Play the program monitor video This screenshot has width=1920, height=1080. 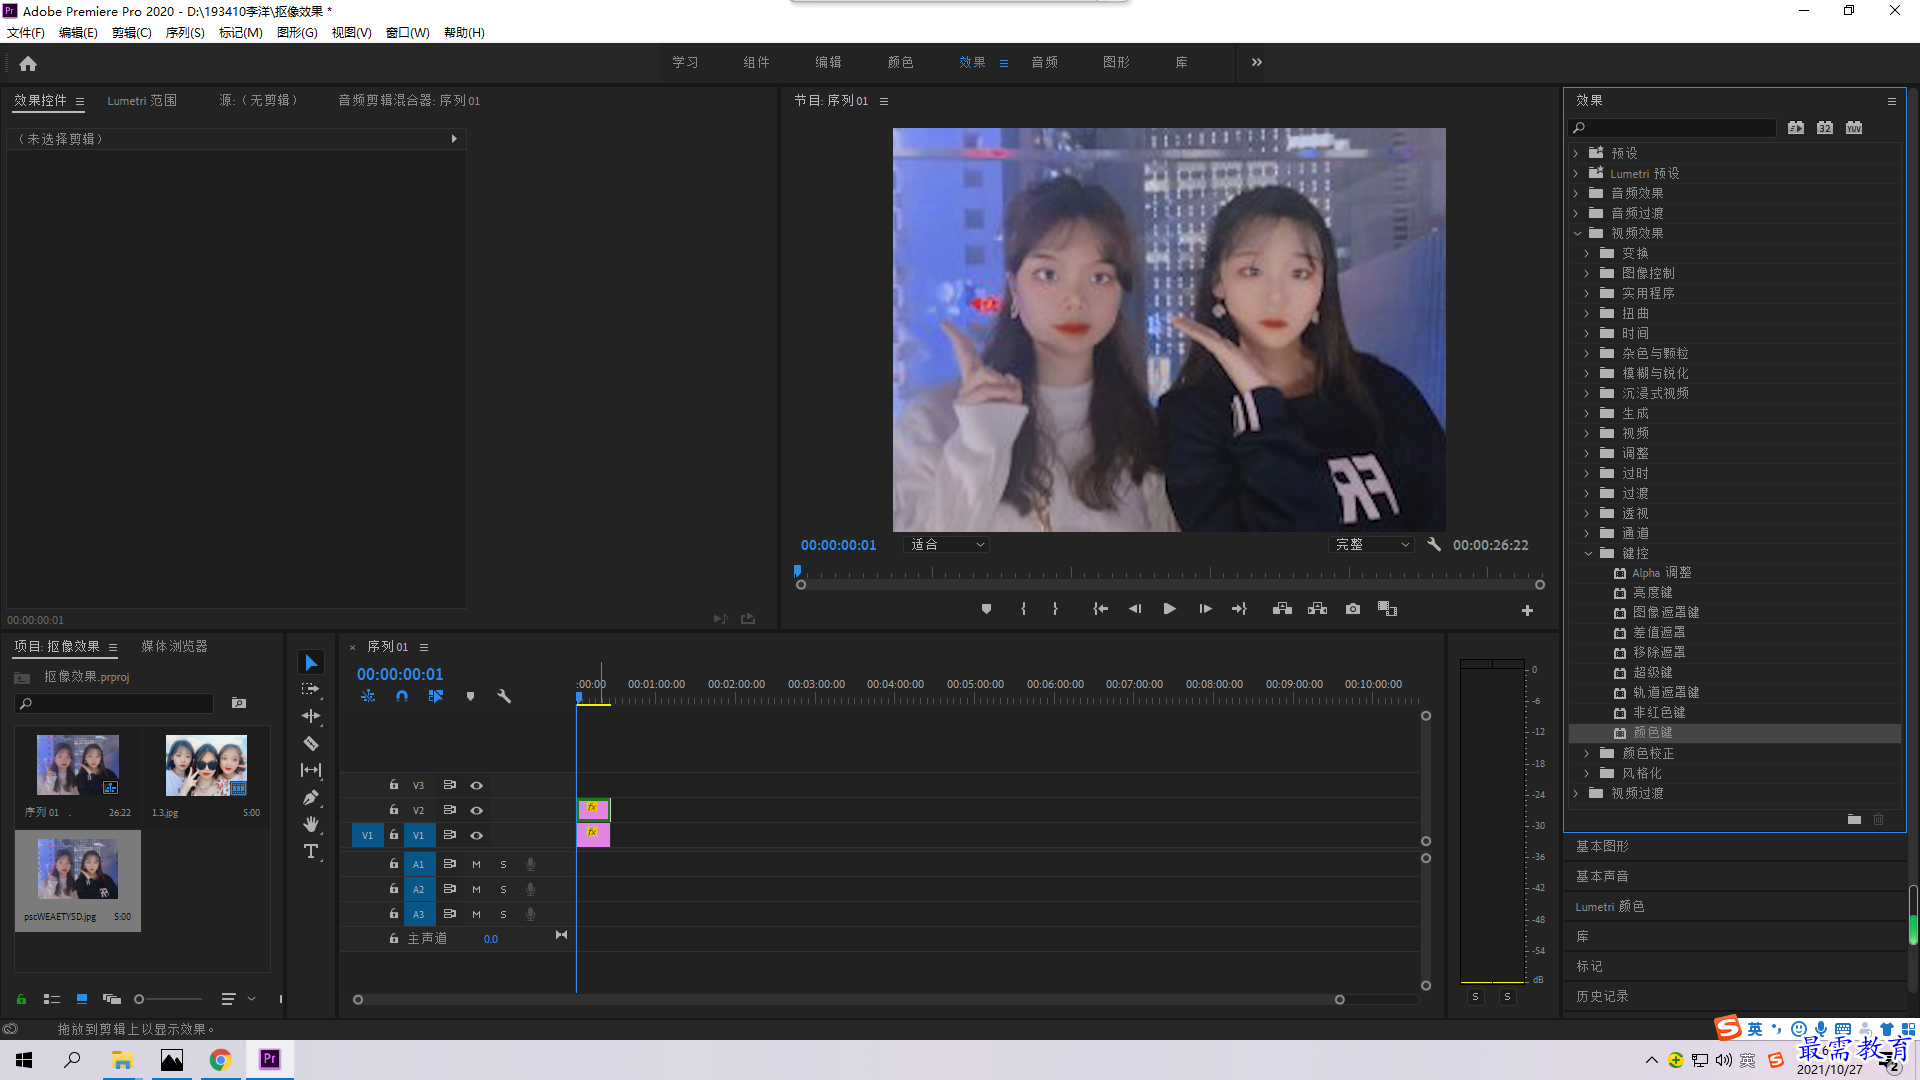click(1169, 609)
